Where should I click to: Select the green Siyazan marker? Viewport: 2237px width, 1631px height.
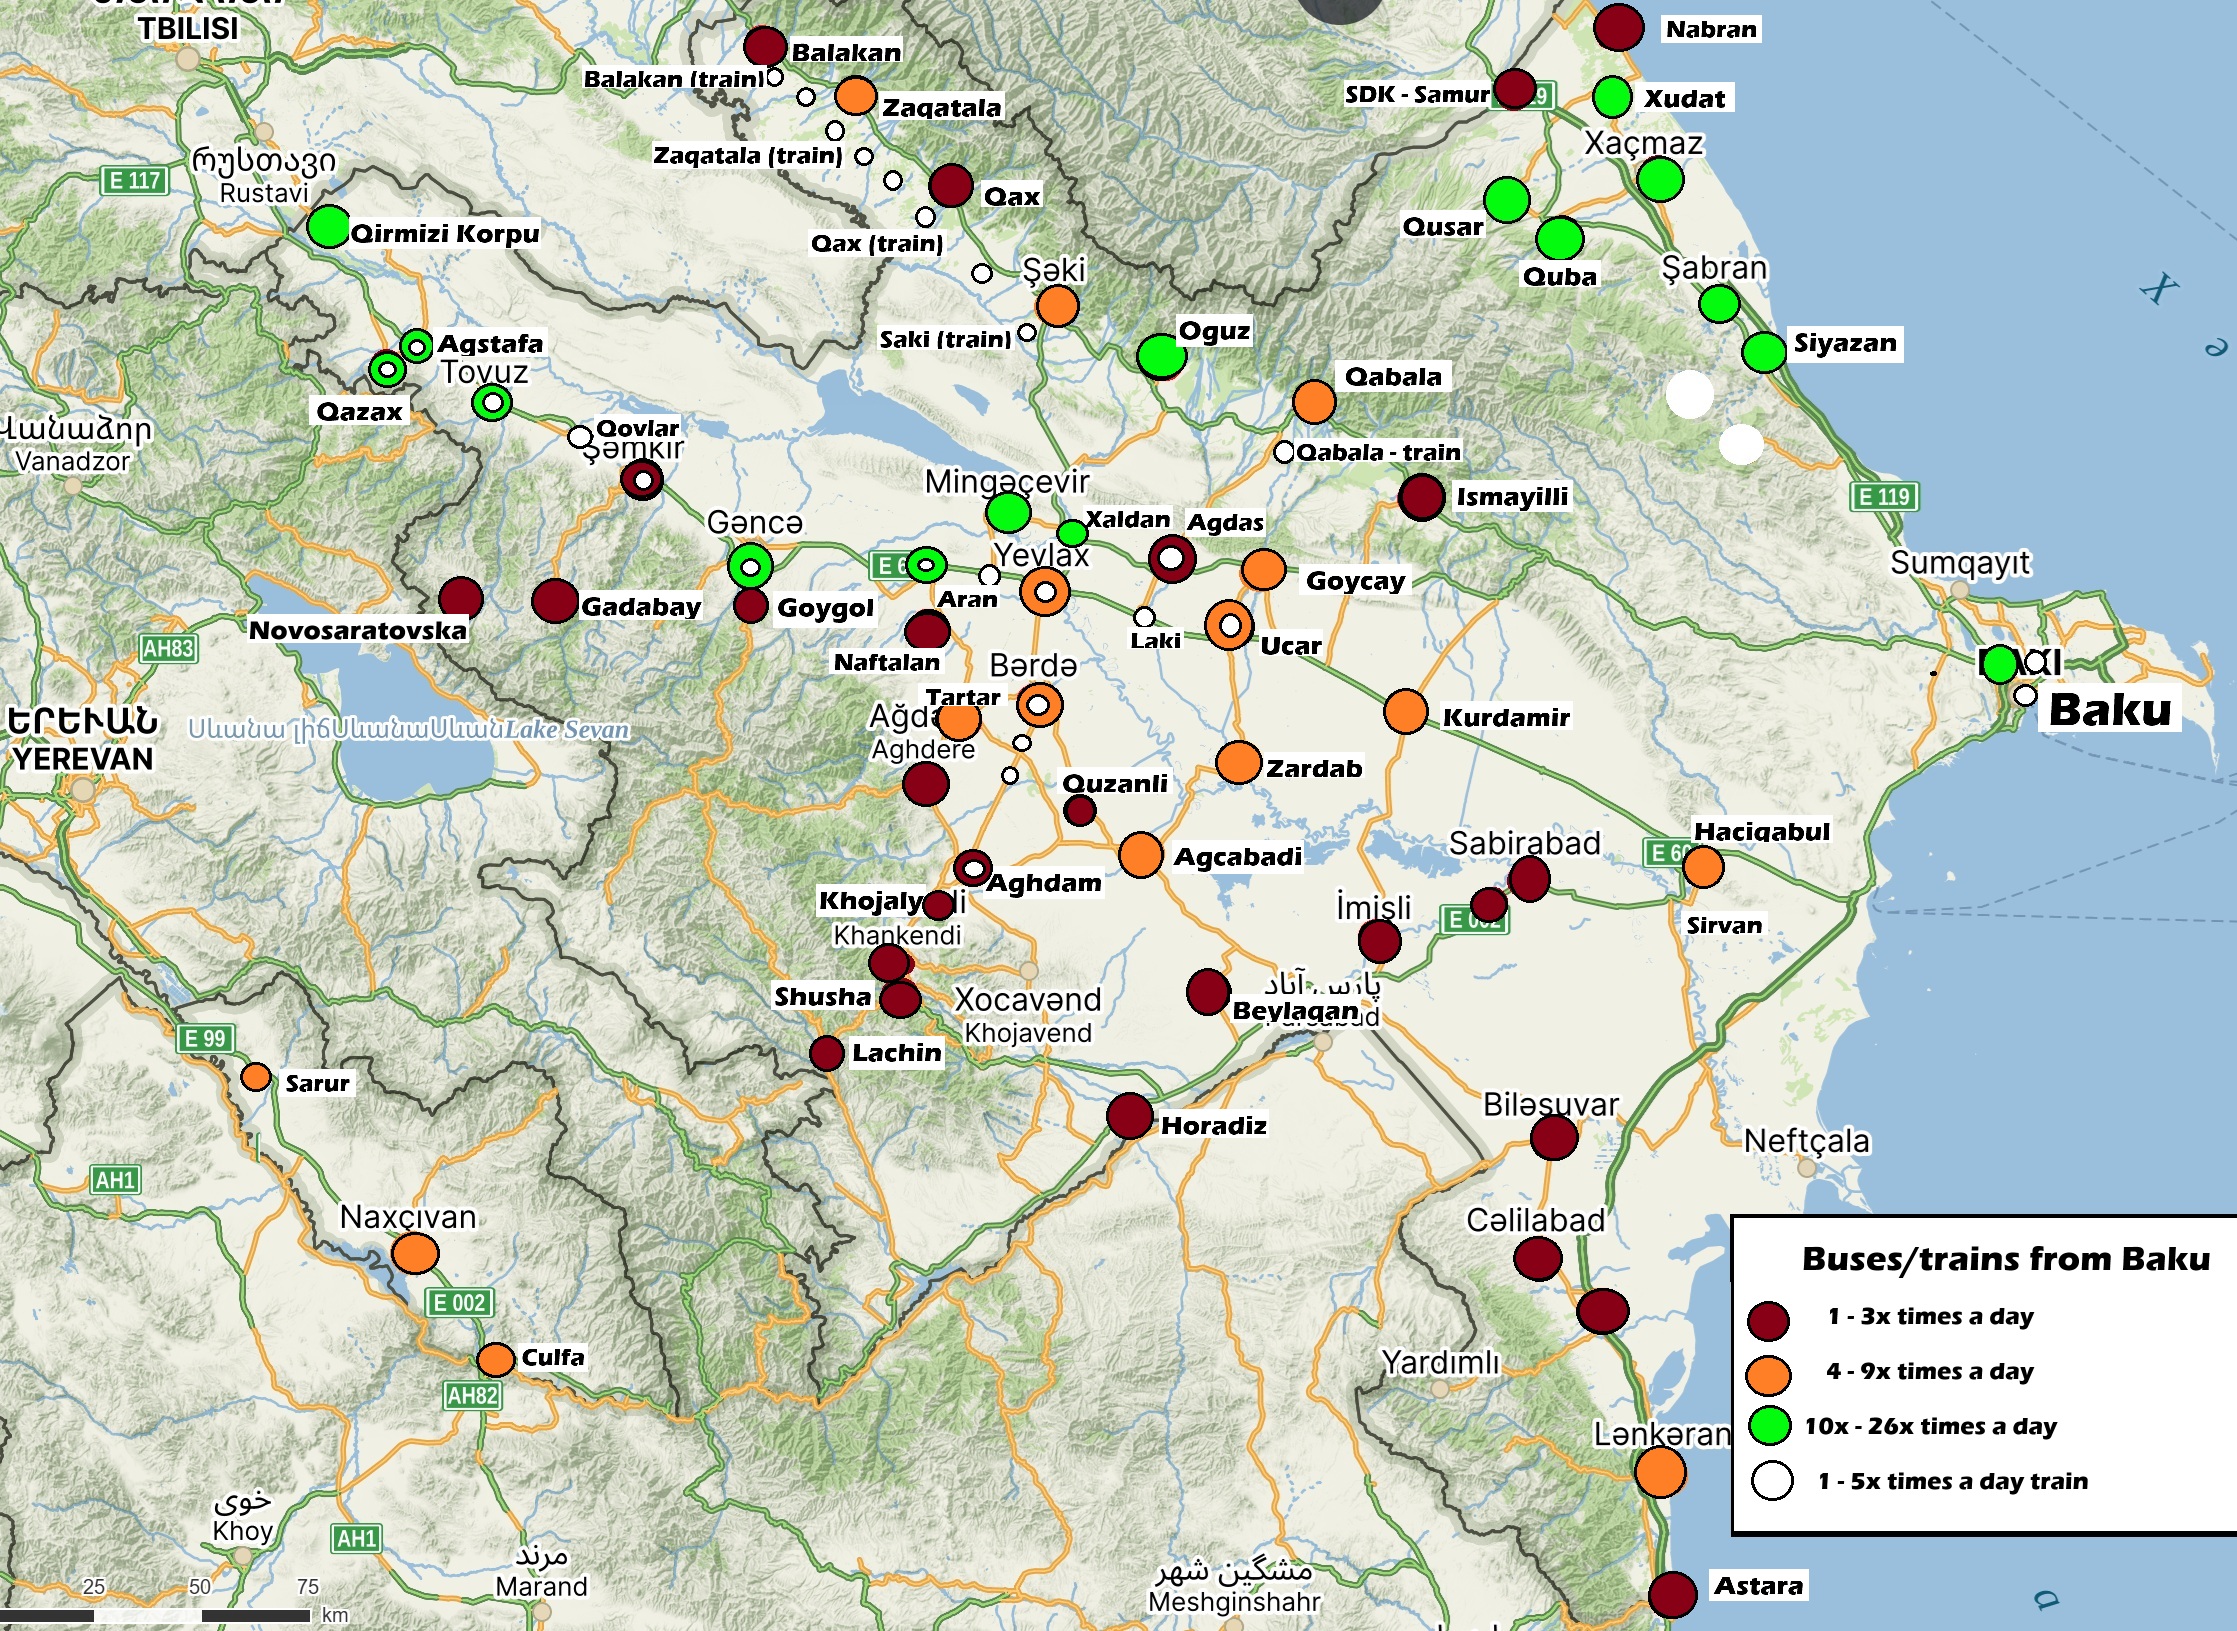pos(1764,352)
